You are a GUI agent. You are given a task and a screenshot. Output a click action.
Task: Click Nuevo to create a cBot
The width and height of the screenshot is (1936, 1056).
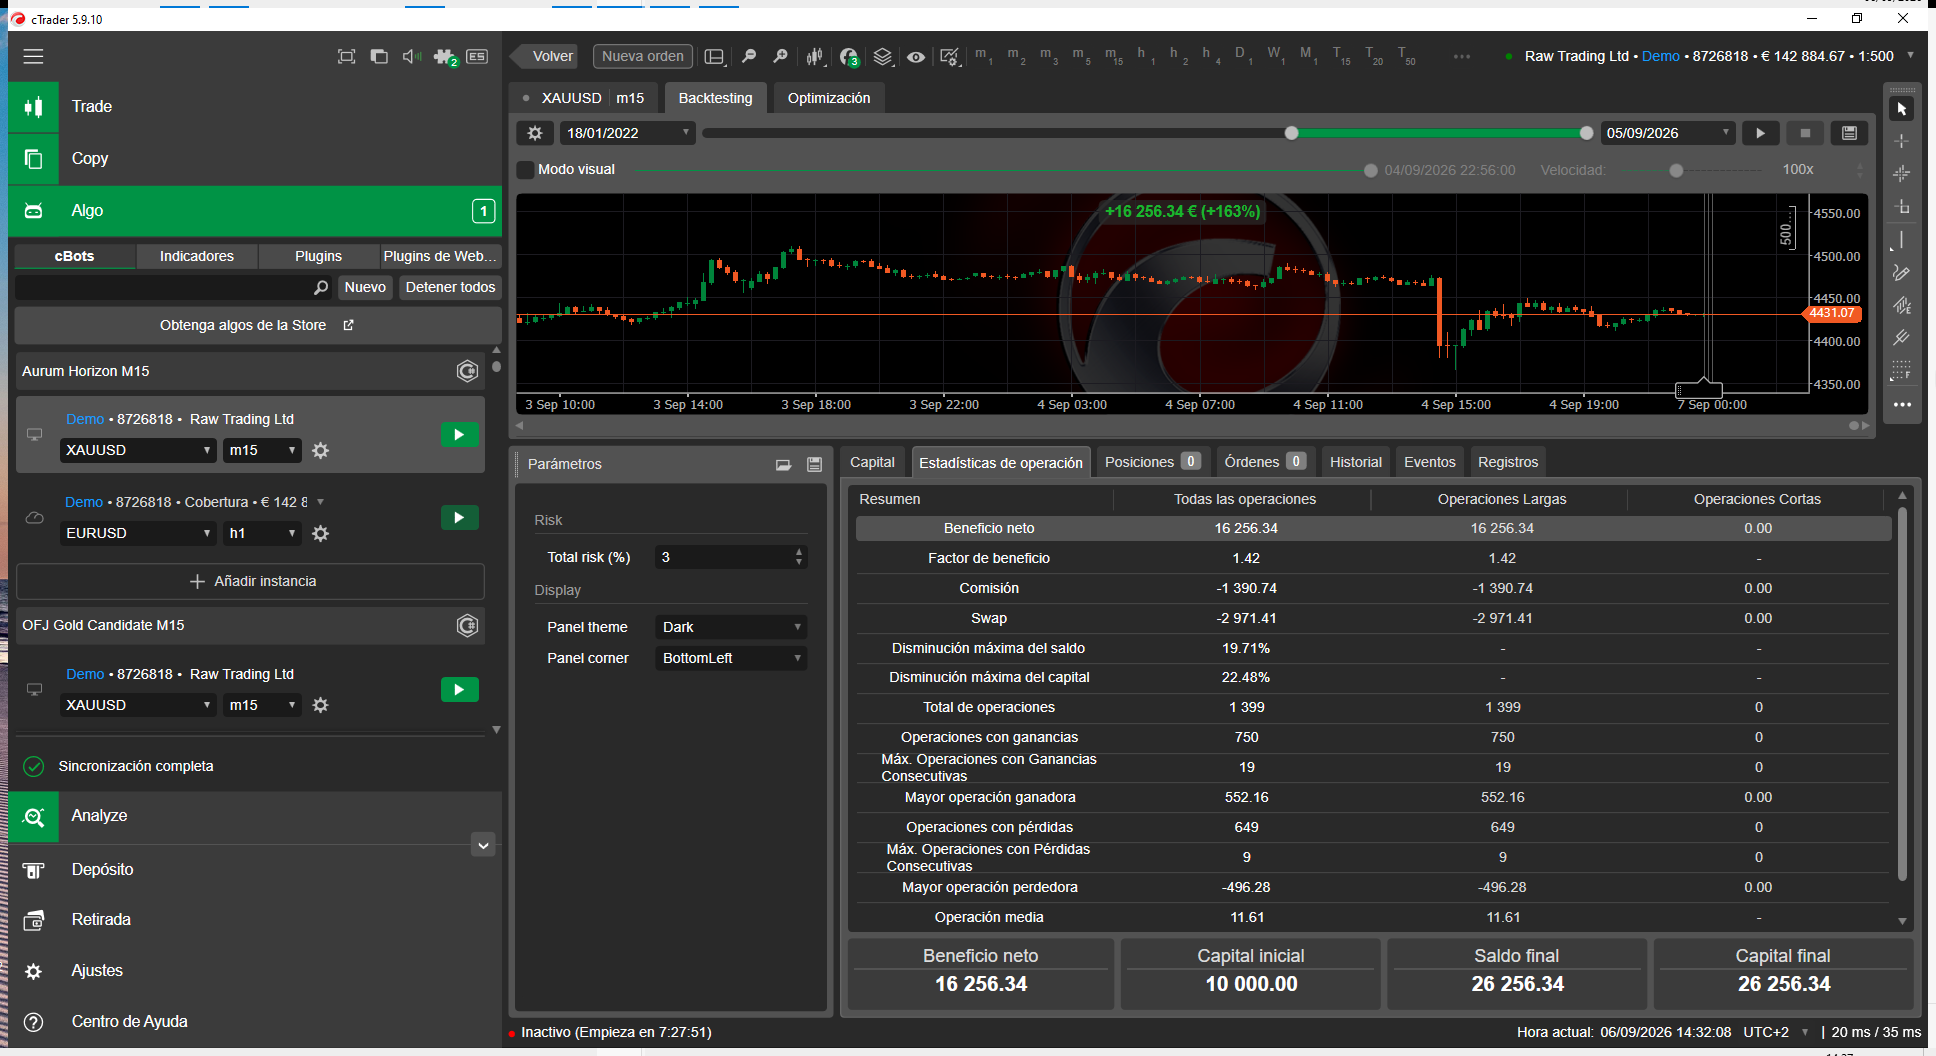click(x=365, y=288)
